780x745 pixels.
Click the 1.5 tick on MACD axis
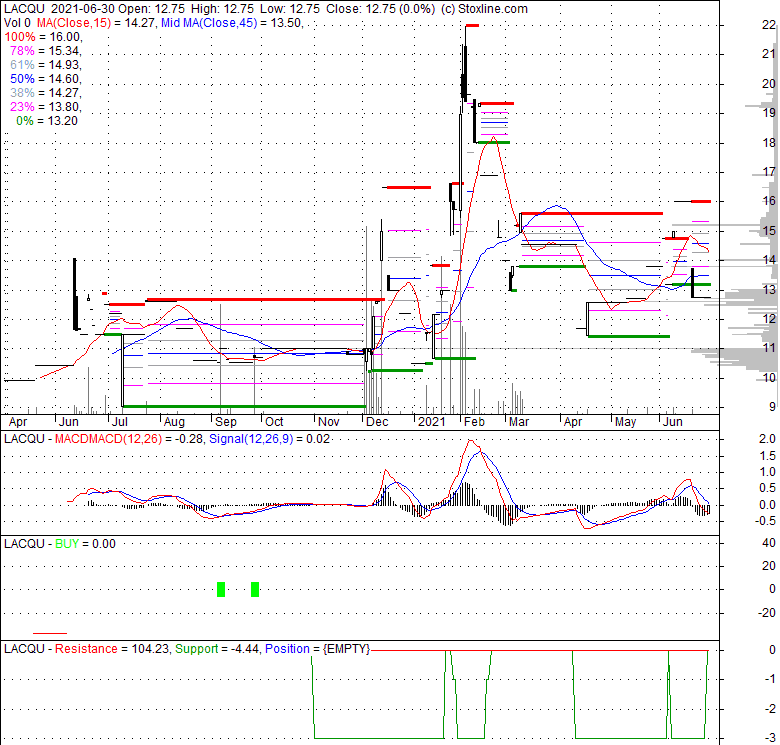(767, 456)
